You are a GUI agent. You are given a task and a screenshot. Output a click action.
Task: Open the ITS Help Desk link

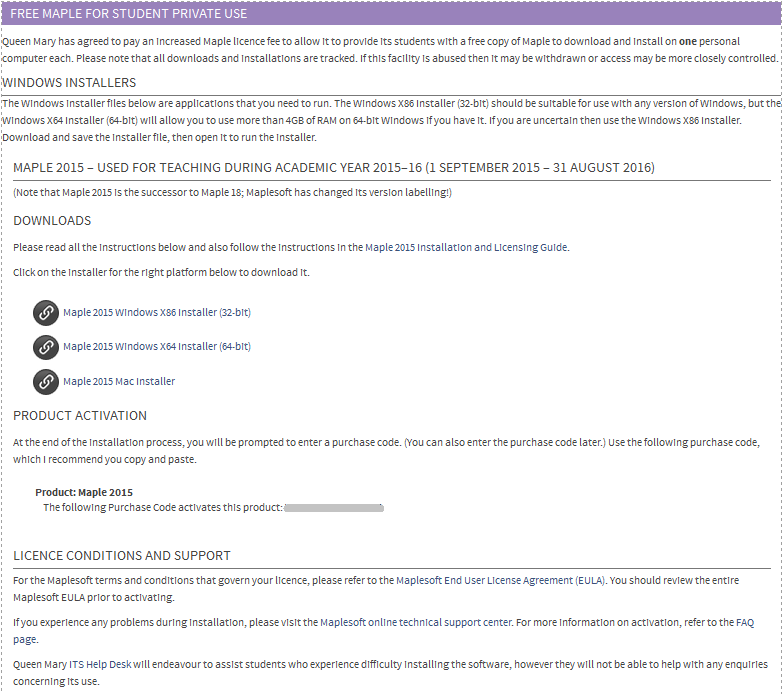click(x=100, y=664)
